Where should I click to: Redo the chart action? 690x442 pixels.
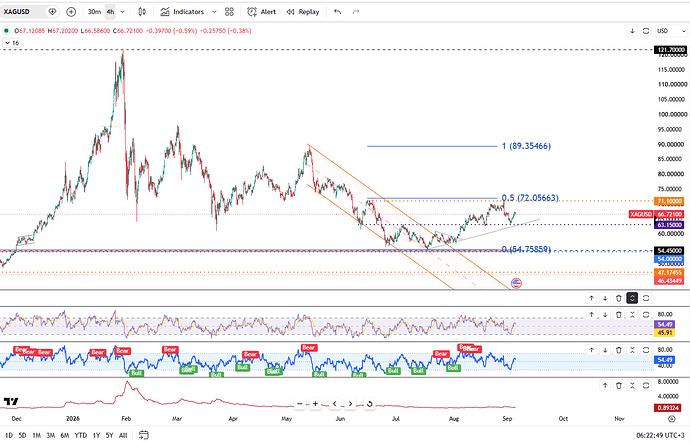tap(356, 12)
